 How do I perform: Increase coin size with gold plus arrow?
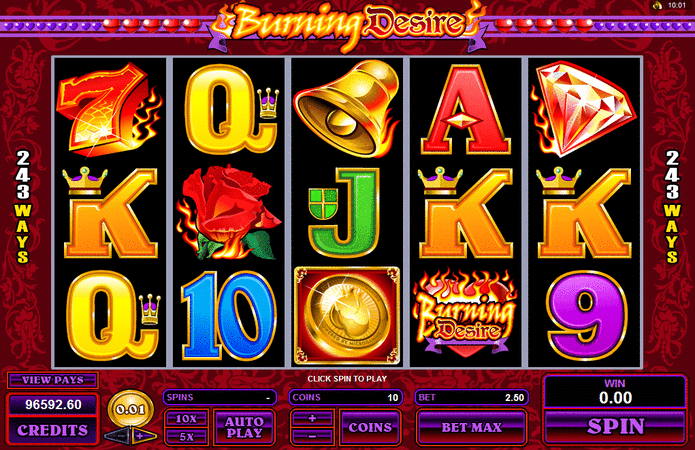[143, 436]
